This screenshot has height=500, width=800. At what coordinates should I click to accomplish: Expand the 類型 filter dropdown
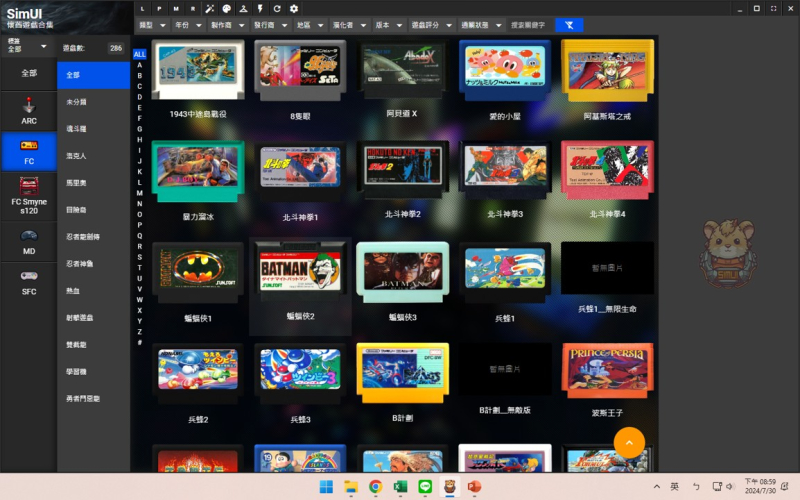coord(152,25)
